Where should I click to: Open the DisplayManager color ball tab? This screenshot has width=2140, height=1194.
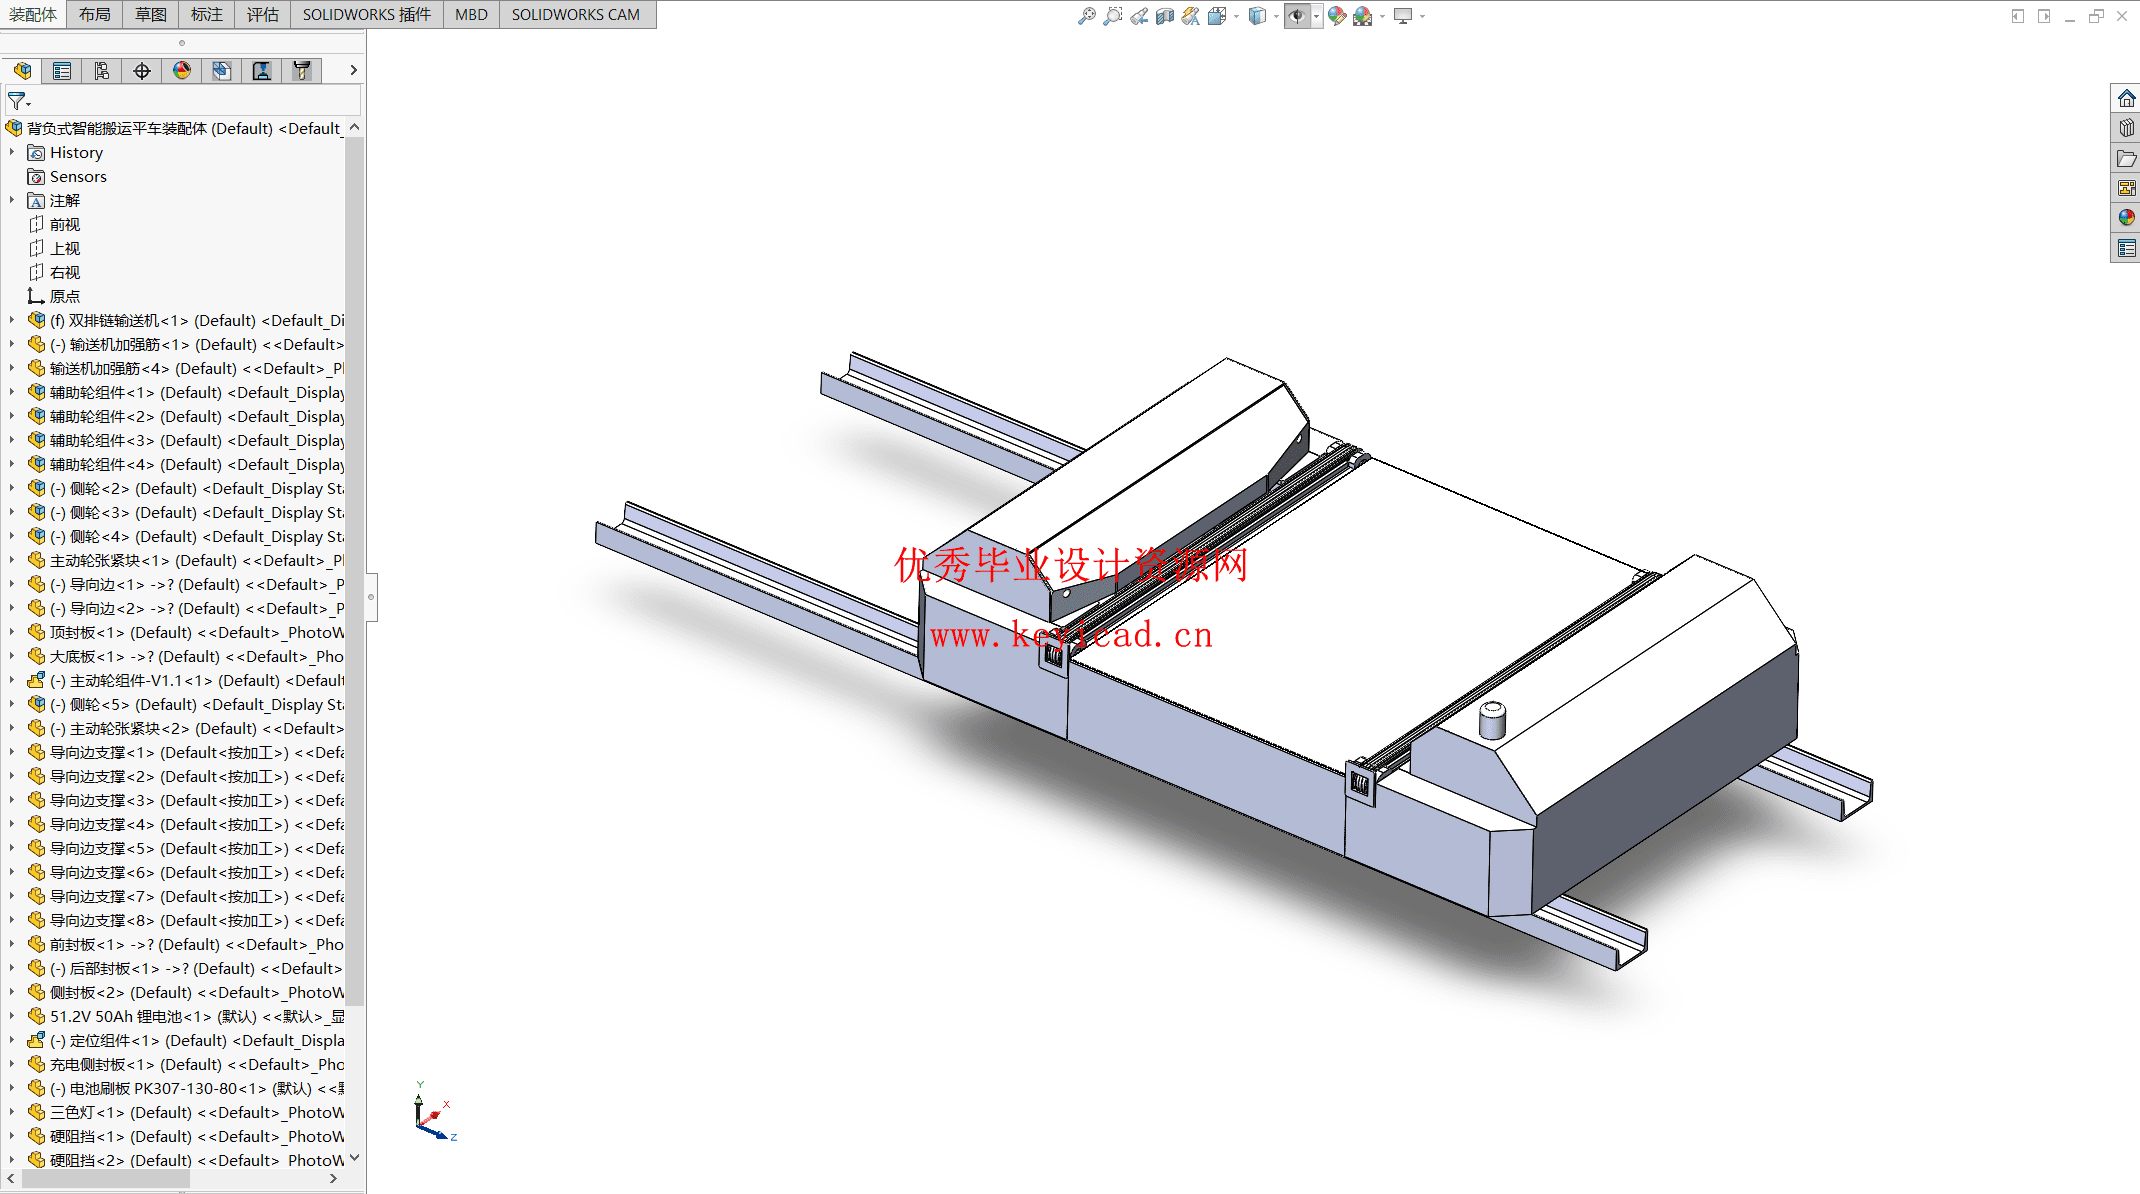[182, 70]
